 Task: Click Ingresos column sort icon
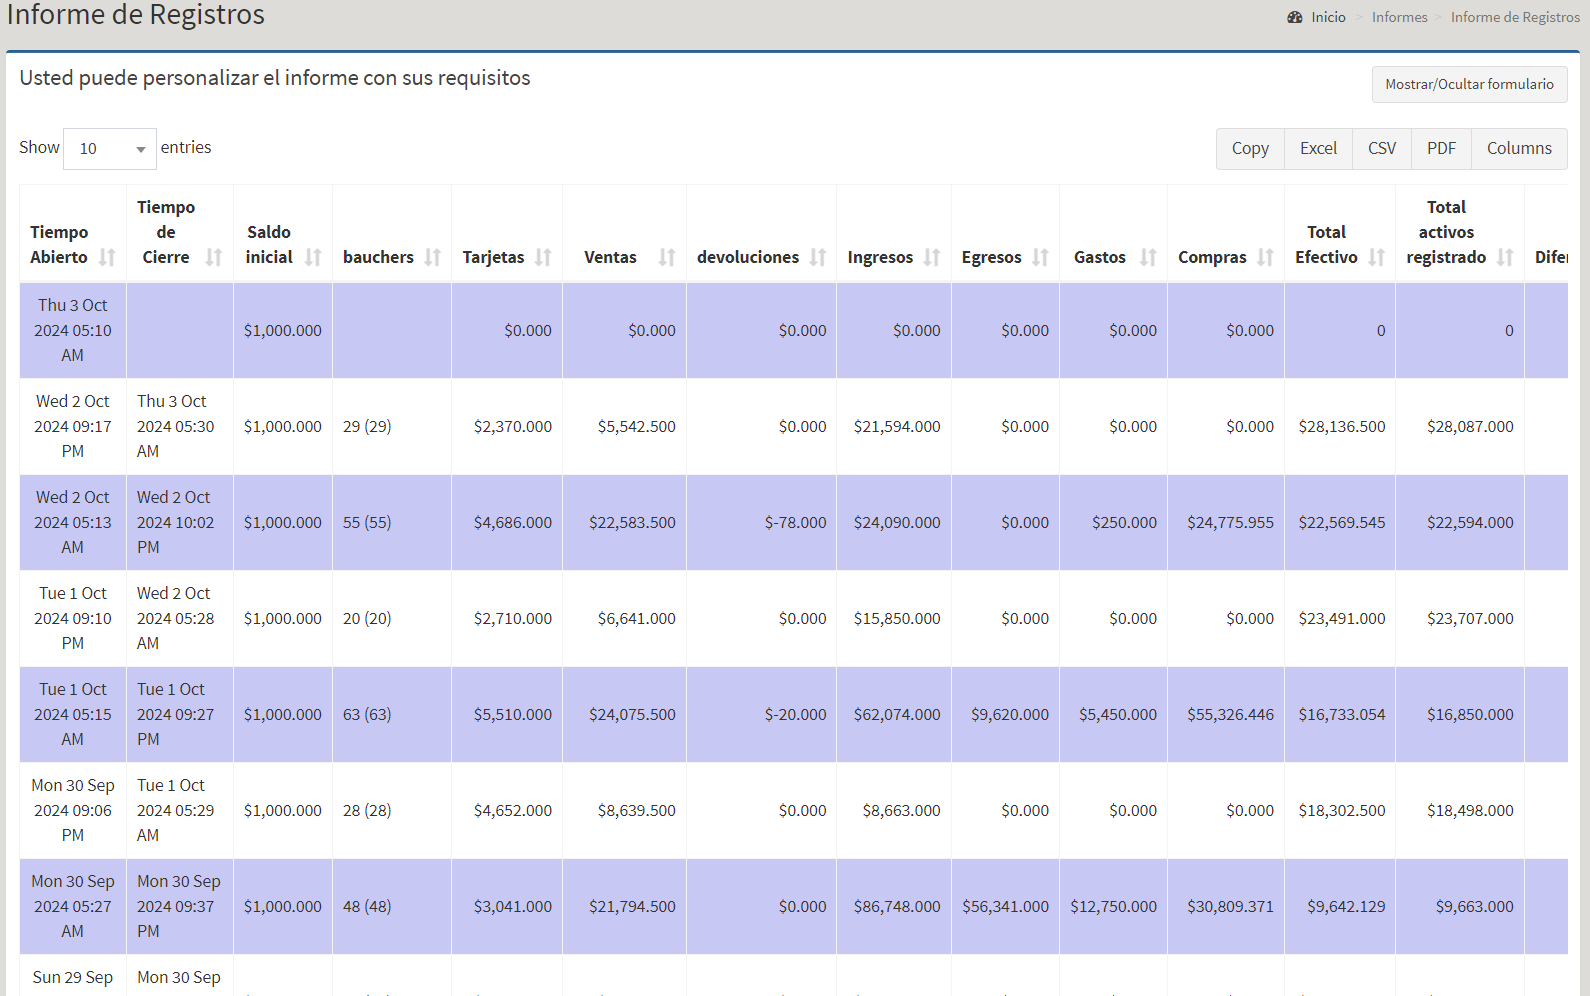click(x=932, y=257)
